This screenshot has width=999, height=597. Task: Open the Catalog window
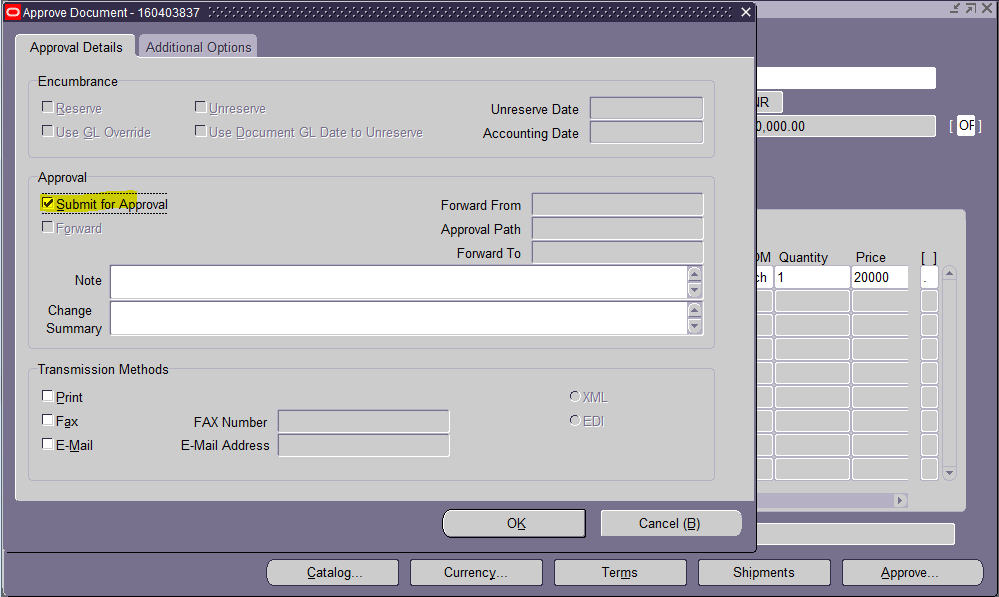332,572
